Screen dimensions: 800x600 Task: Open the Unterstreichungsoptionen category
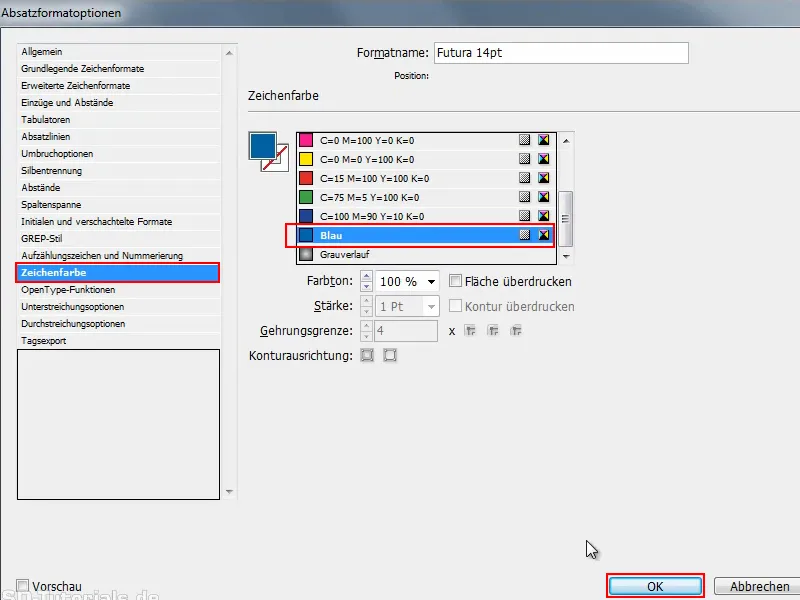(118, 307)
